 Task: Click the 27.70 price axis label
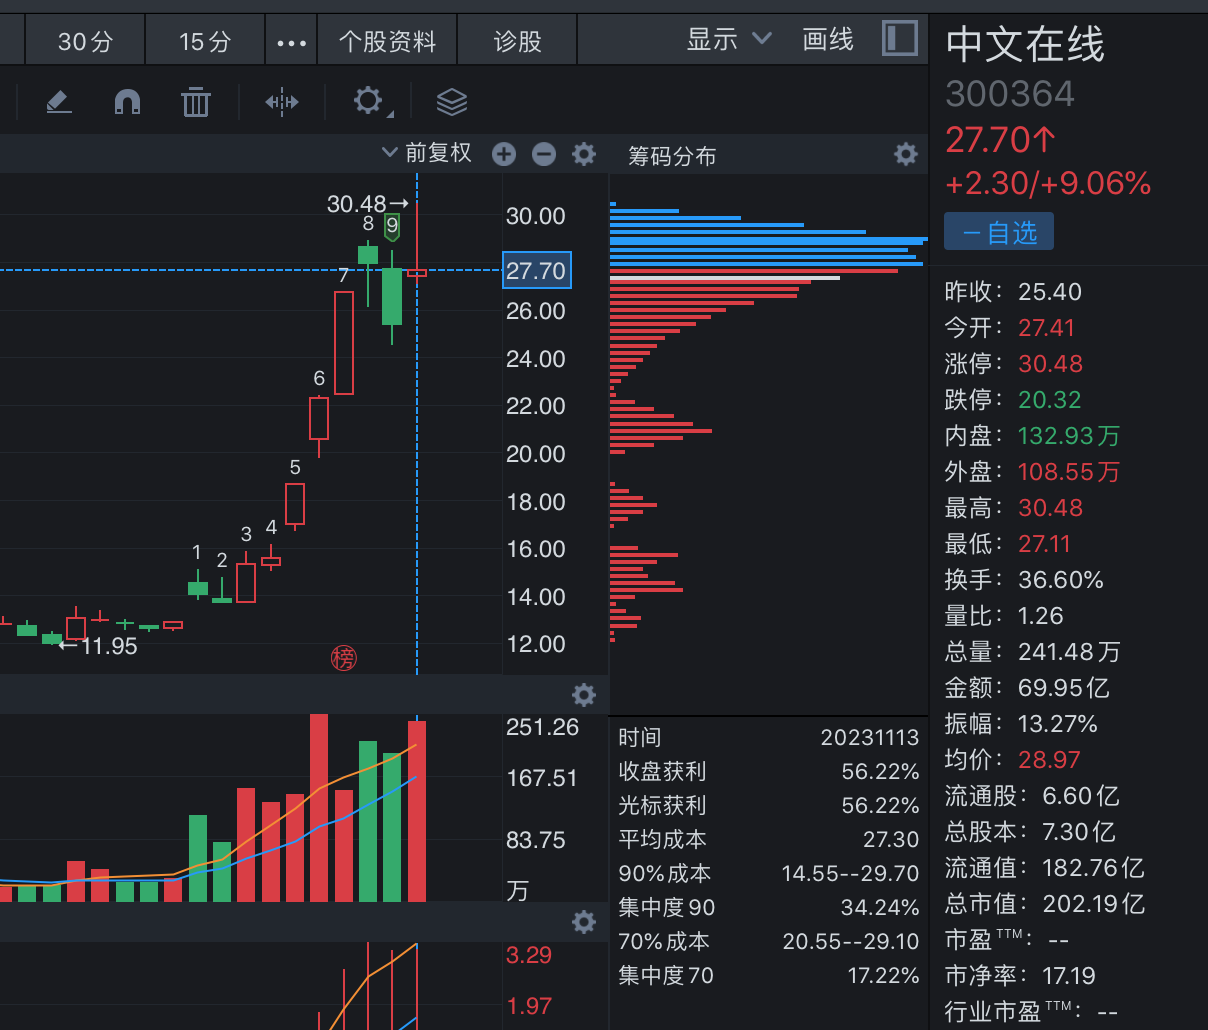(x=536, y=271)
